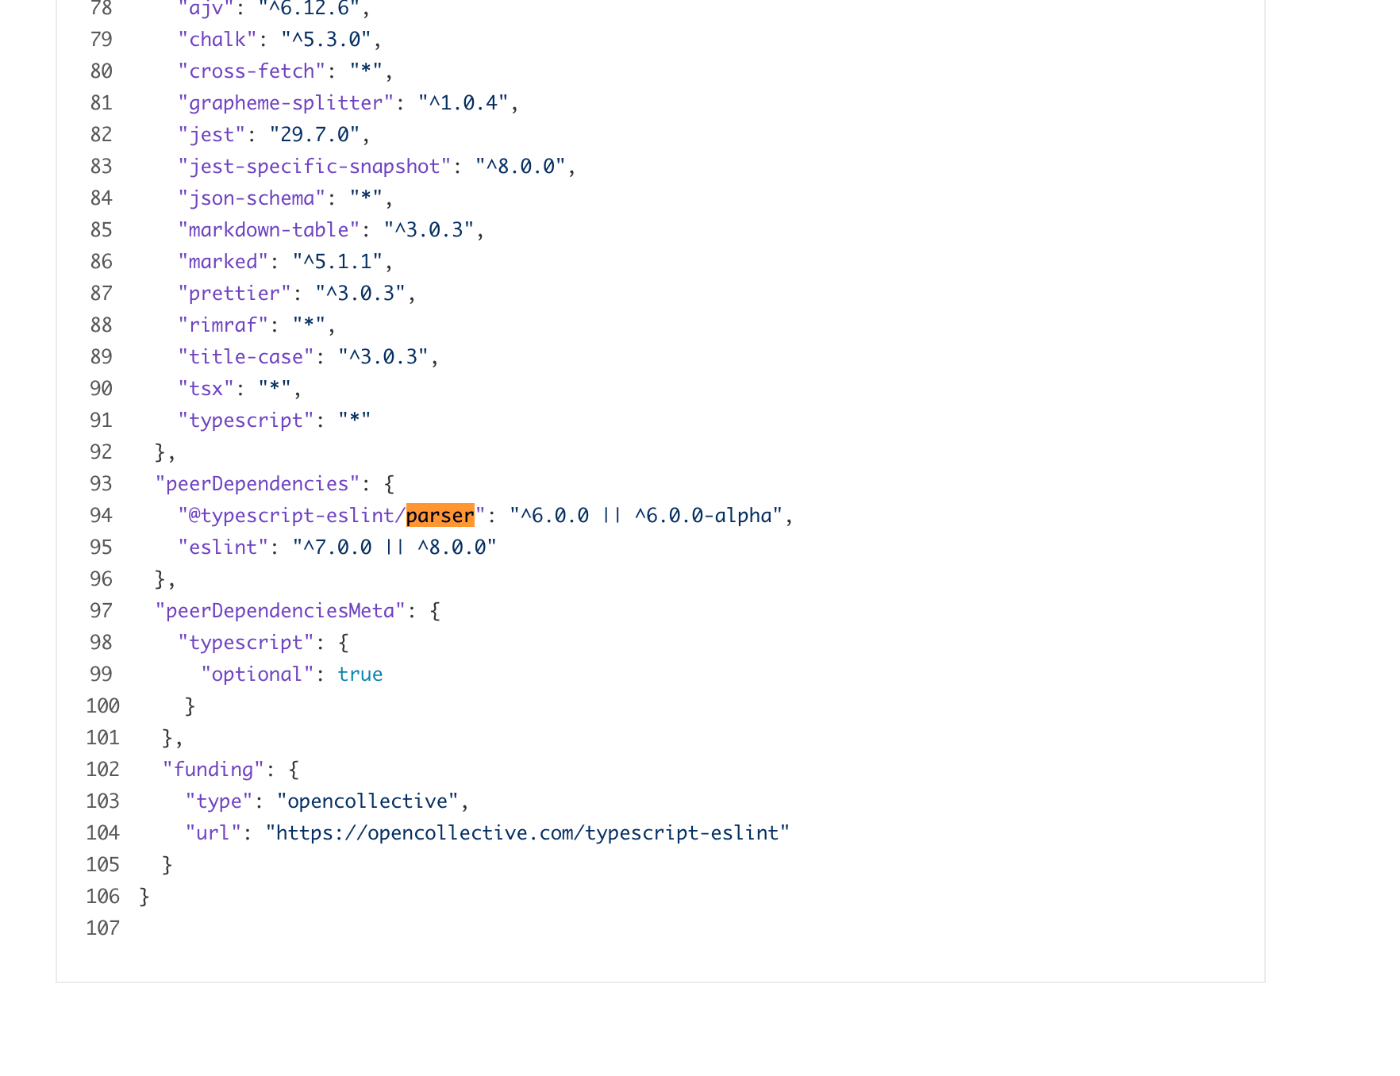This screenshot has width=1400, height=1076.
Task: Click the "url" key on line 104
Action: coord(213,833)
